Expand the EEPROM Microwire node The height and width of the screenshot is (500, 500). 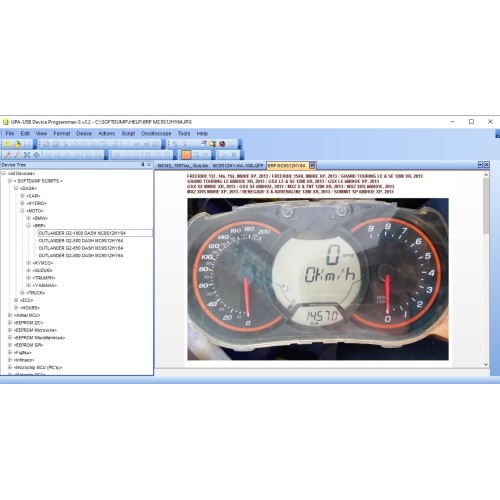10,330
